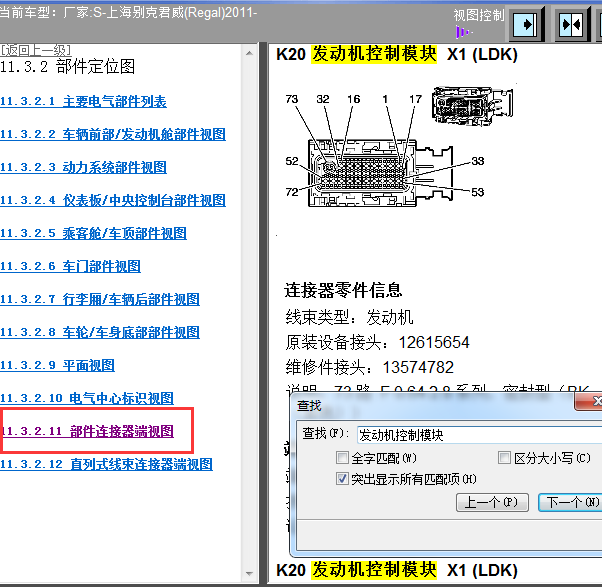The width and height of the screenshot is (602, 587).
Task: Toggle 全字匹配 checkbox in find dialog
Action: point(342,458)
